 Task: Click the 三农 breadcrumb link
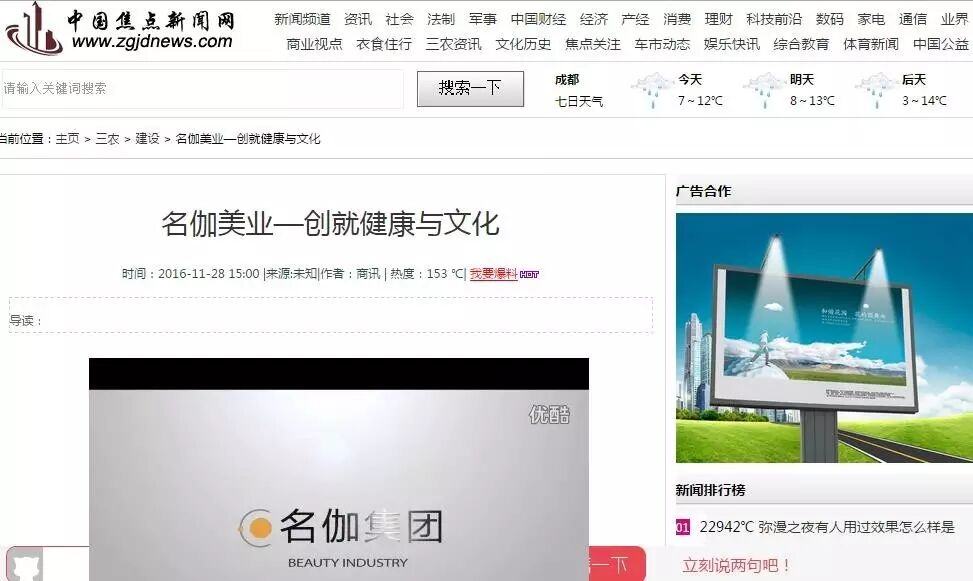(x=107, y=139)
